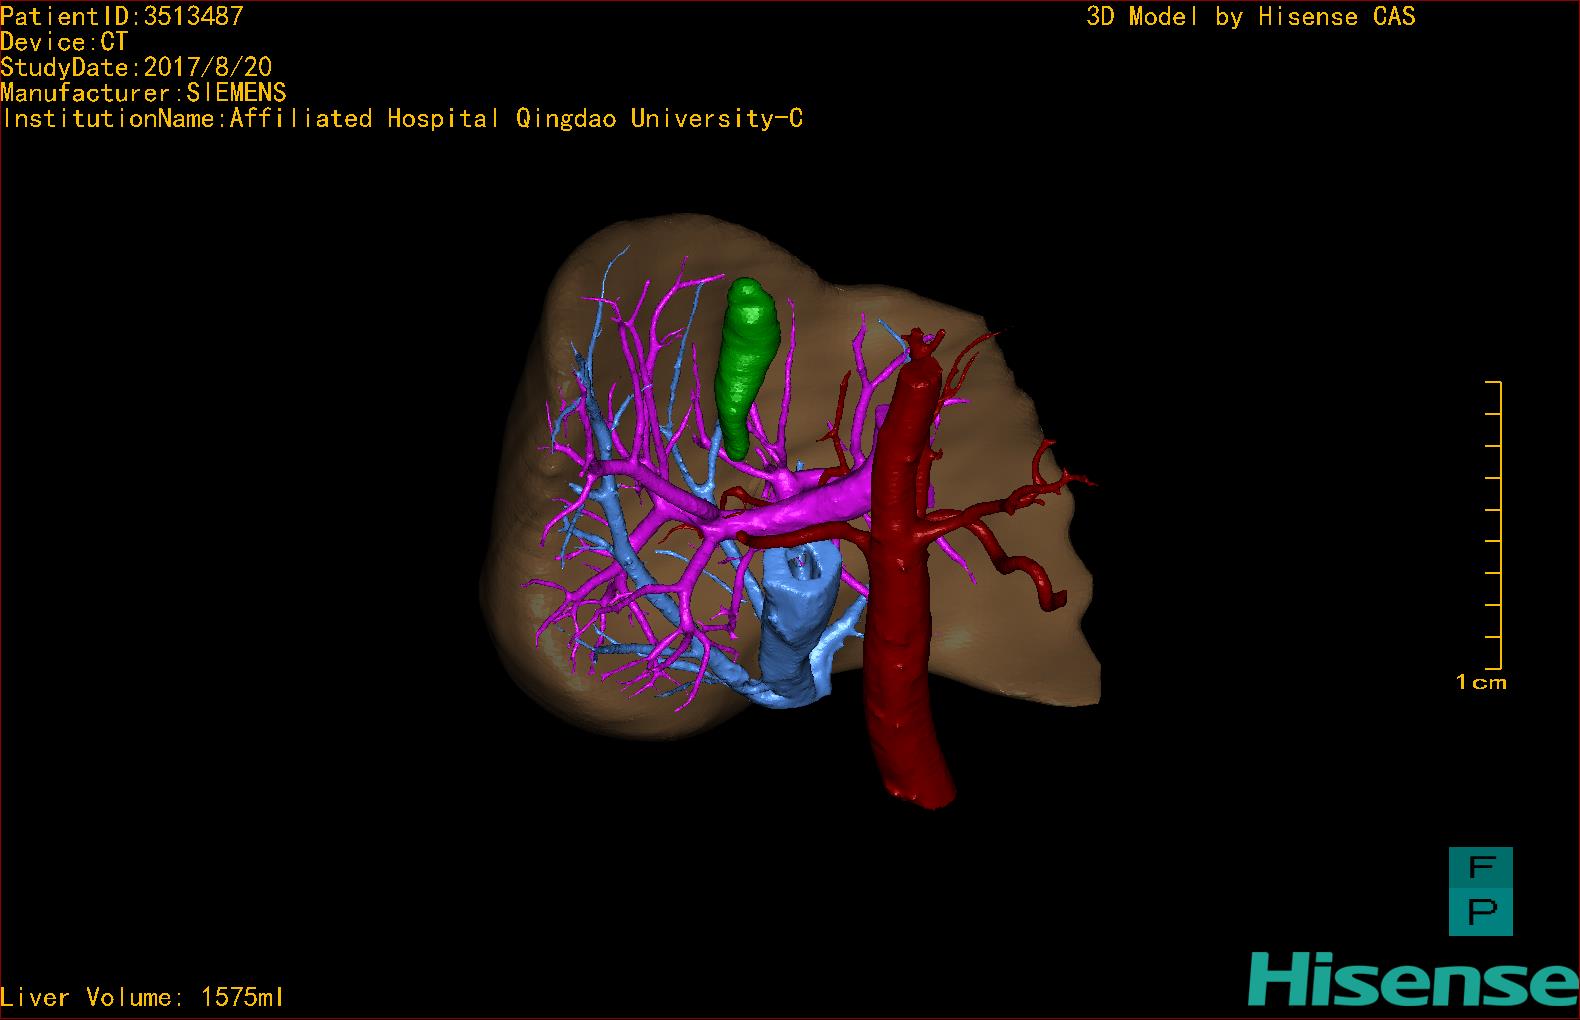Click the yellow scale ruler bar
1580x1020 pixels.
click(x=1494, y=525)
